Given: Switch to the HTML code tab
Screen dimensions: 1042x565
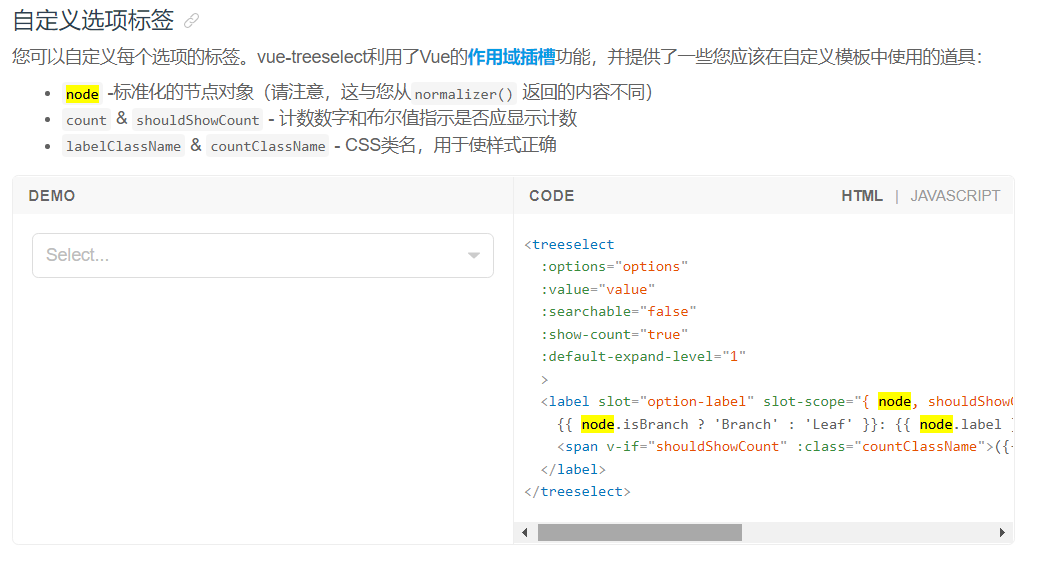Looking at the screenshot, I should [862, 196].
